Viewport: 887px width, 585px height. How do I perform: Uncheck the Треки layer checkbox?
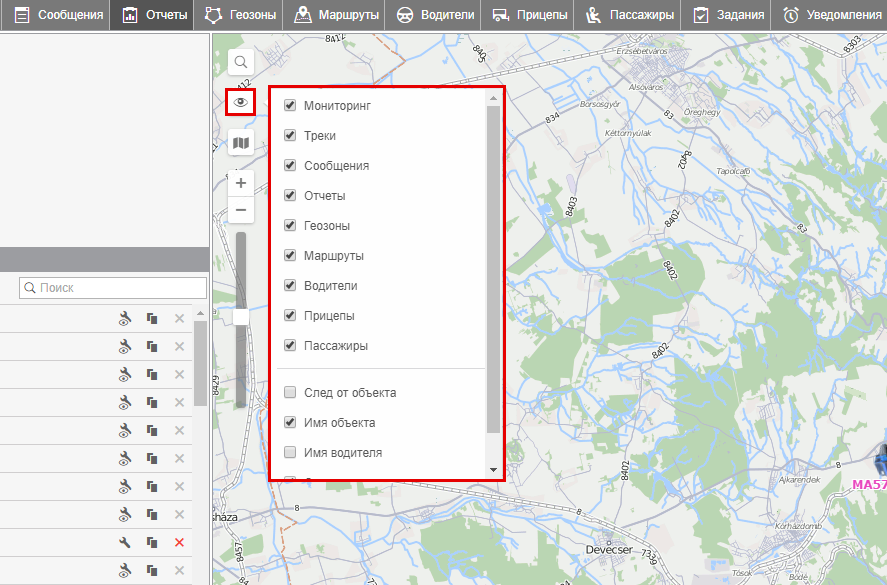click(290, 135)
